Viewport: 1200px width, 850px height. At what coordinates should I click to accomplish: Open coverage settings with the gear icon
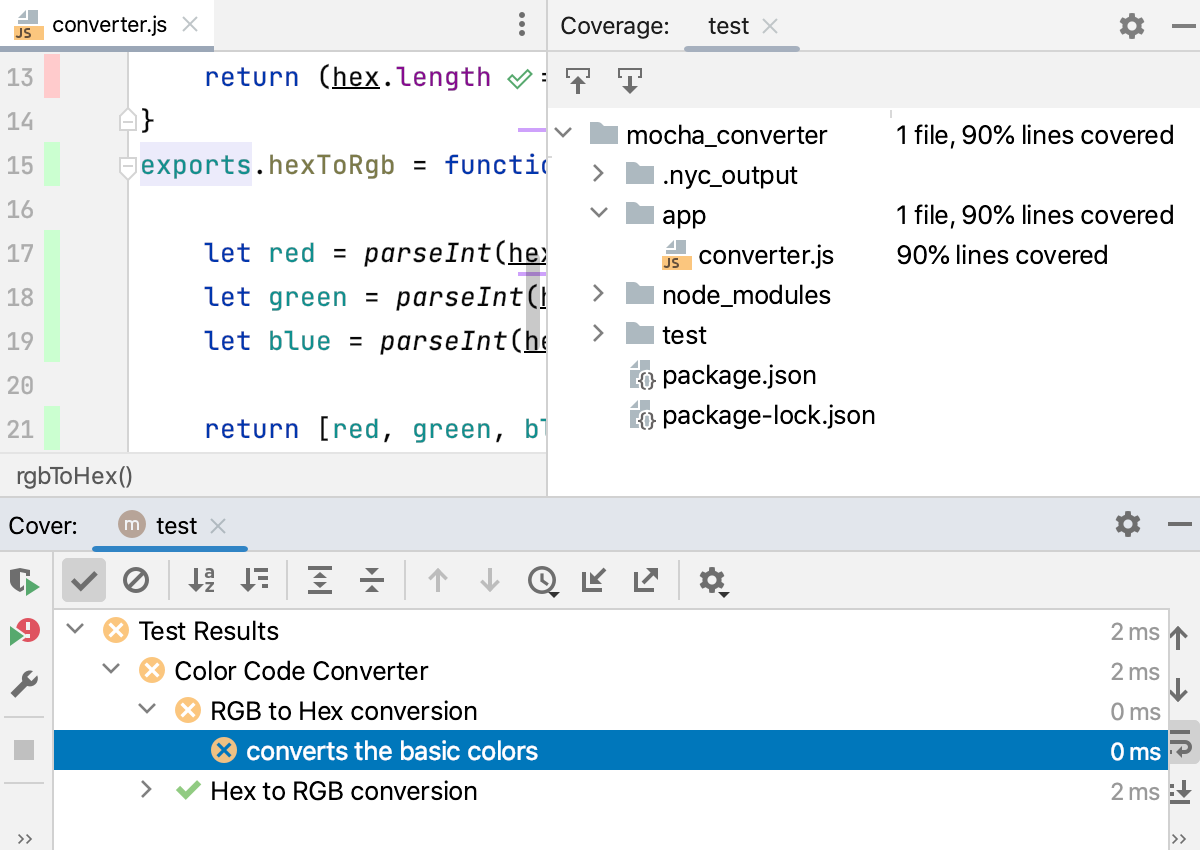click(x=1131, y=26)
